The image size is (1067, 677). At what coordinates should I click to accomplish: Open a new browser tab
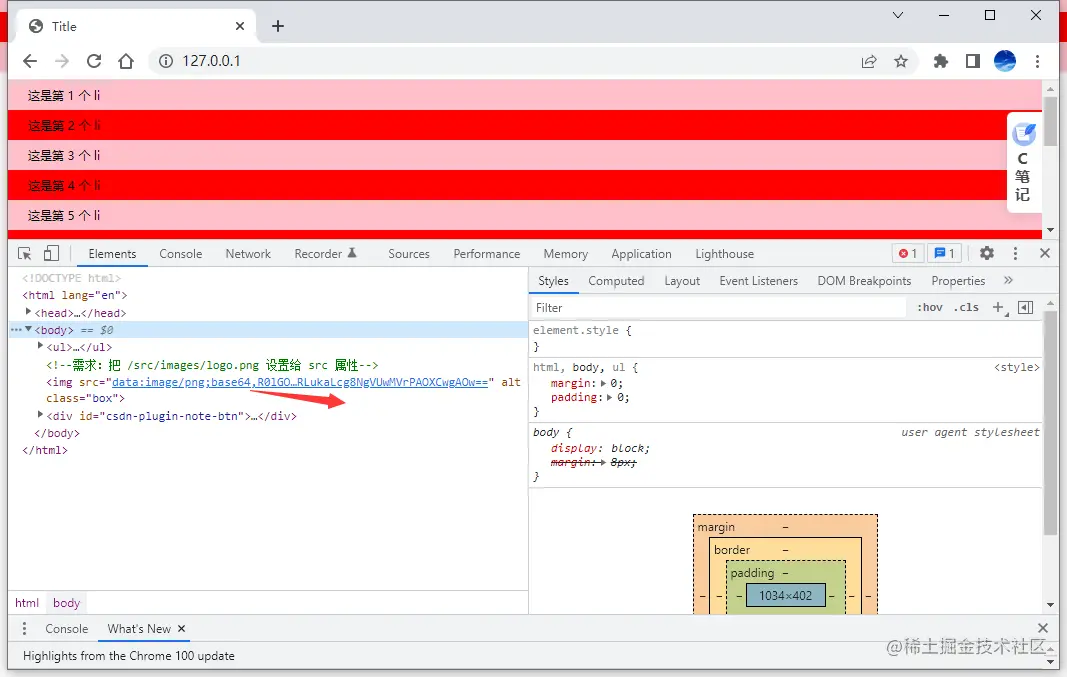[278, 26]
